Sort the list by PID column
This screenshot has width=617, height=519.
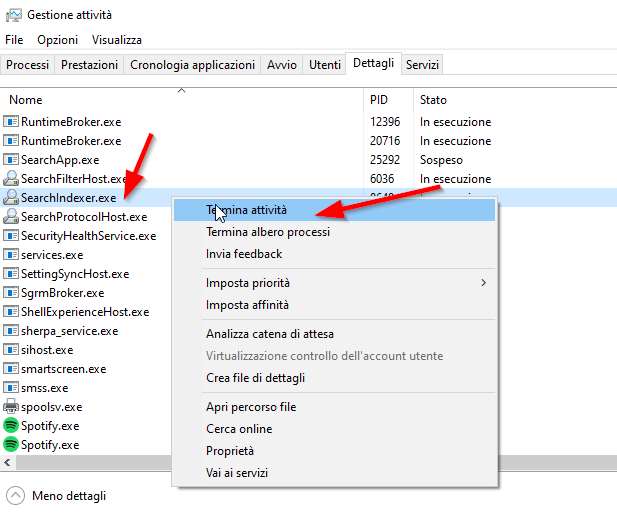[x=379, y=100]
